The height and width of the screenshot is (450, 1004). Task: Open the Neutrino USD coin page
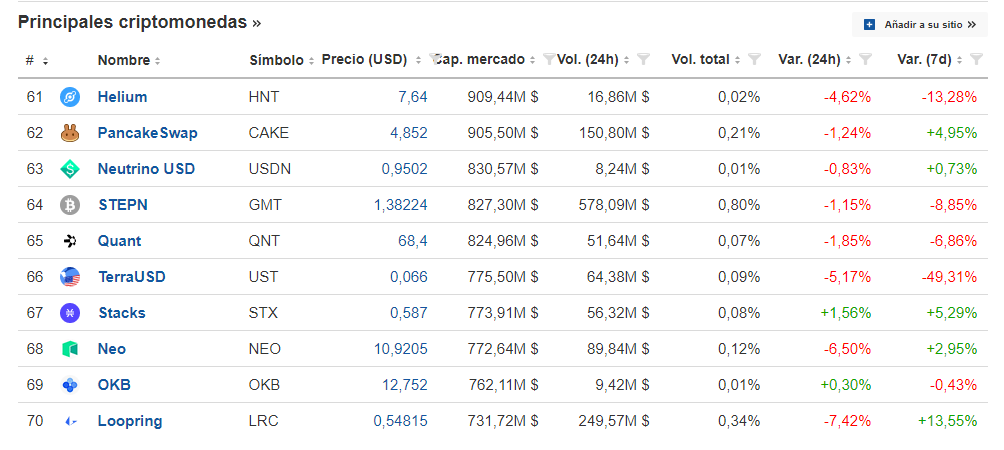[146, 169]
